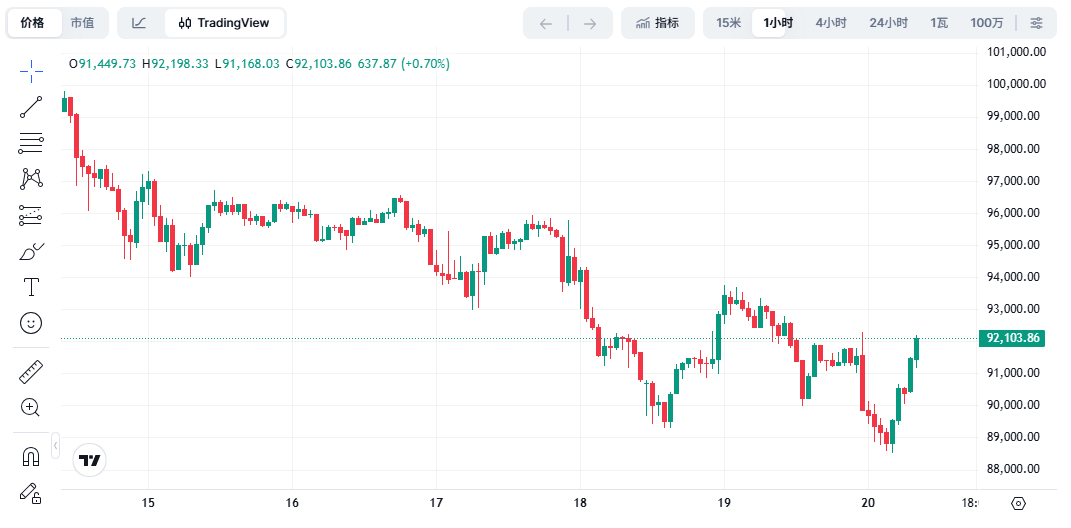Click the undo back arrow button
Viewport: 1071px width, 528px height.
(x=546, y=23)
